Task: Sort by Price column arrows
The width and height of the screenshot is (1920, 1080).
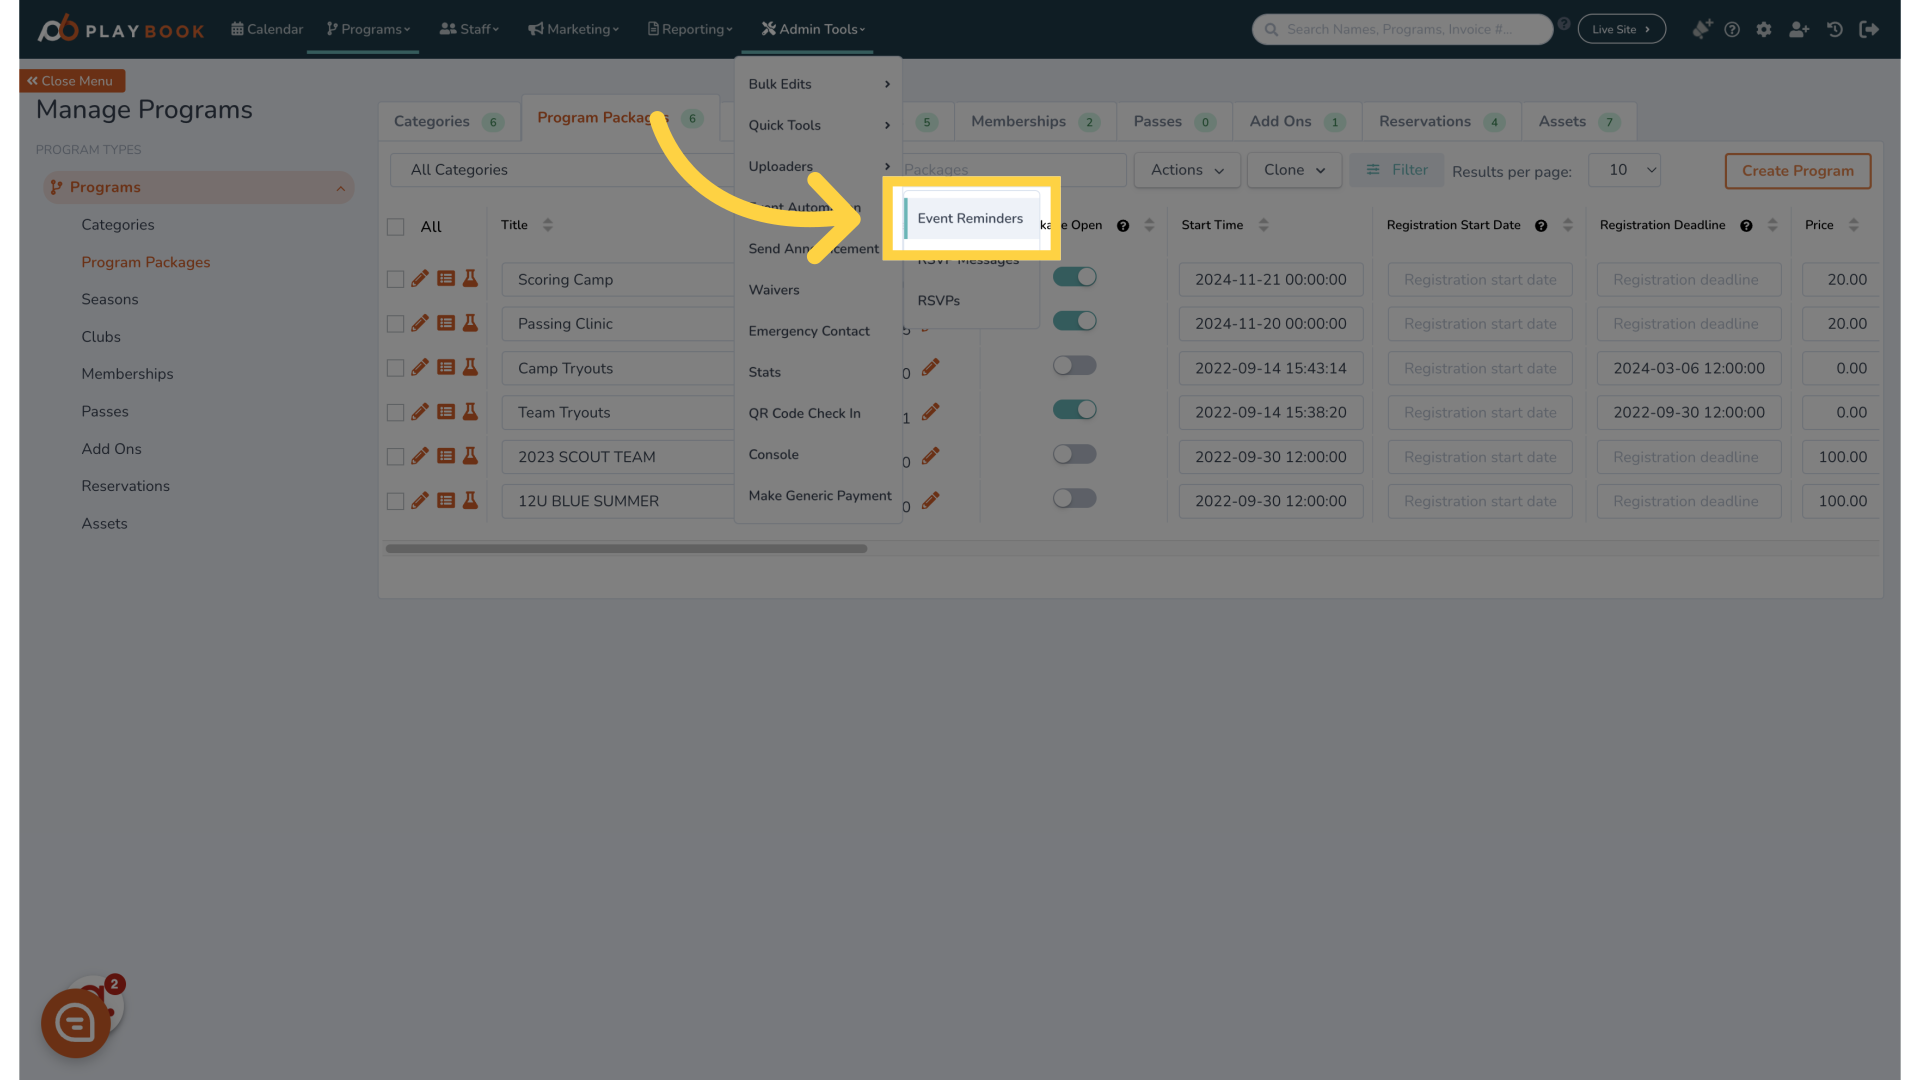Action: 1854,225
